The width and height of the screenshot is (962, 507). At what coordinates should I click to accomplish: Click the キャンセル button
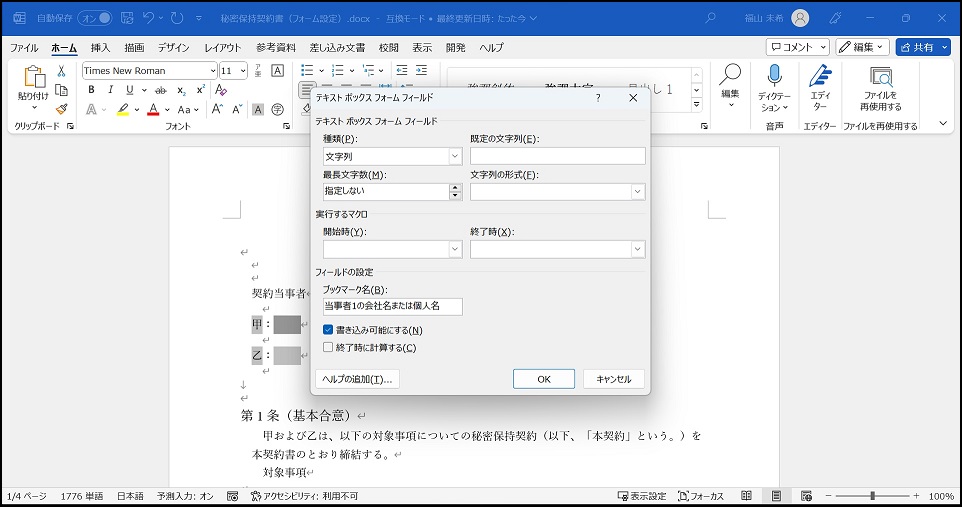614,379
